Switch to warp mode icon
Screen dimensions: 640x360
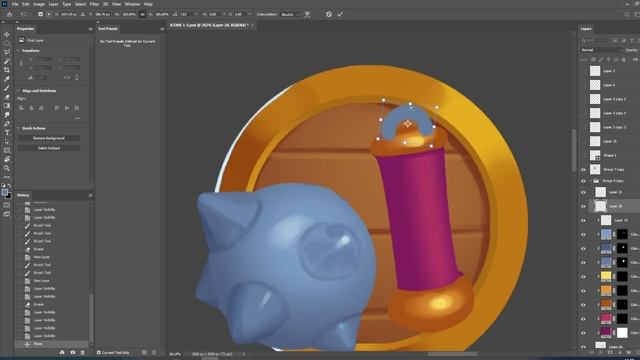(x=307, y=14)
